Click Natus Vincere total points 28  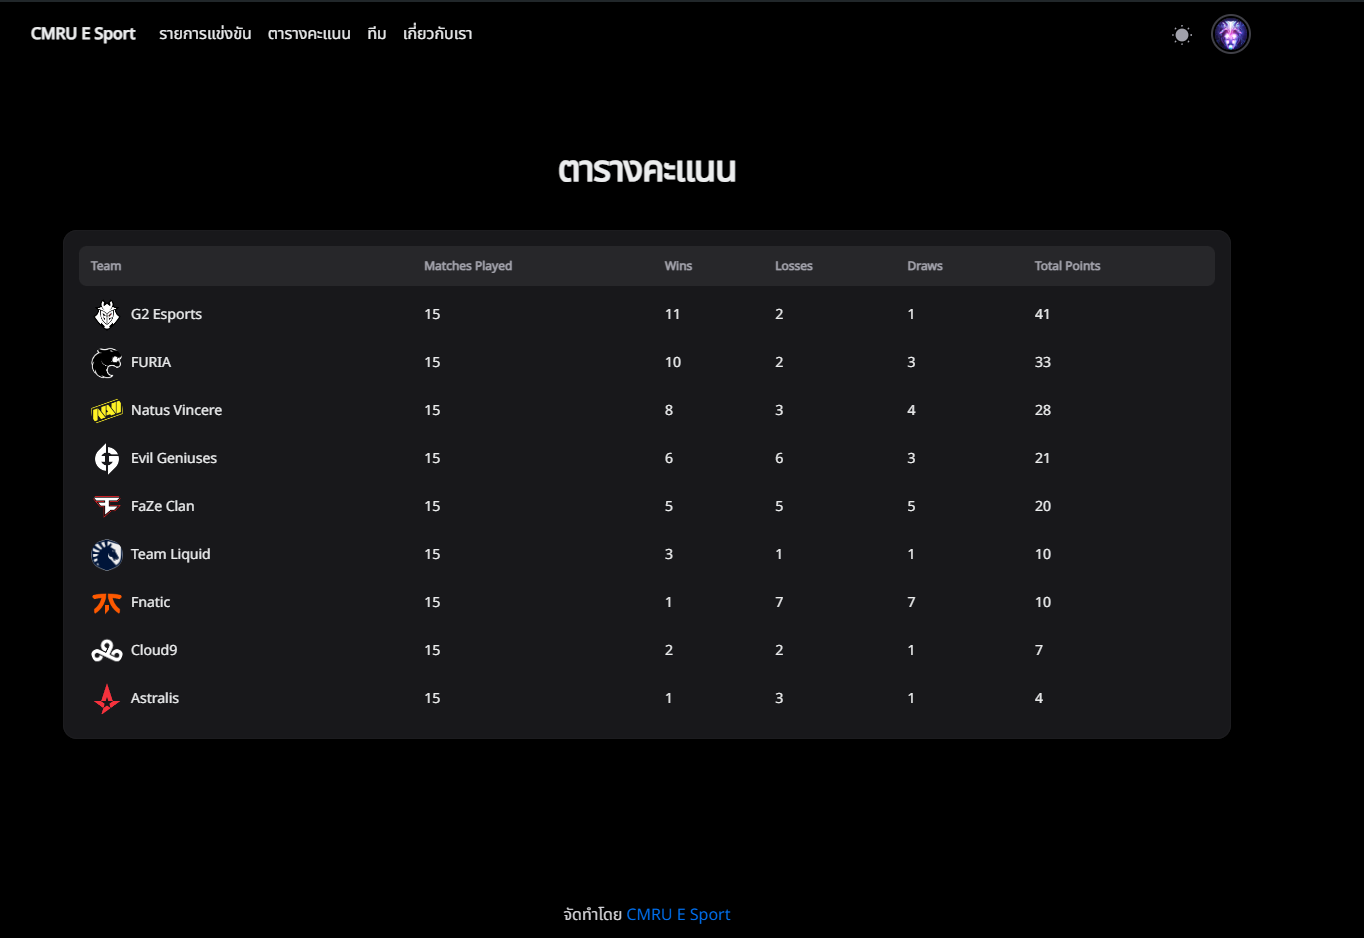pyautogui.click(x=1043, y=410)
